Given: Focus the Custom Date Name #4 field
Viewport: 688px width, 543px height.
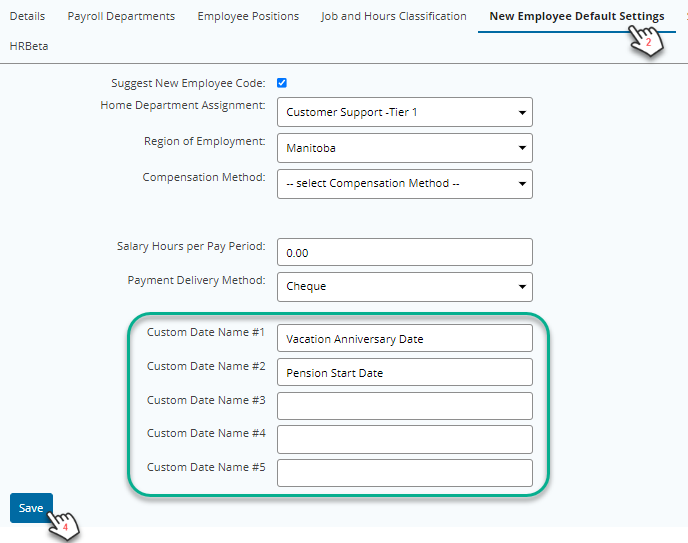Looking at the screenshot, I should click(405, 439).
